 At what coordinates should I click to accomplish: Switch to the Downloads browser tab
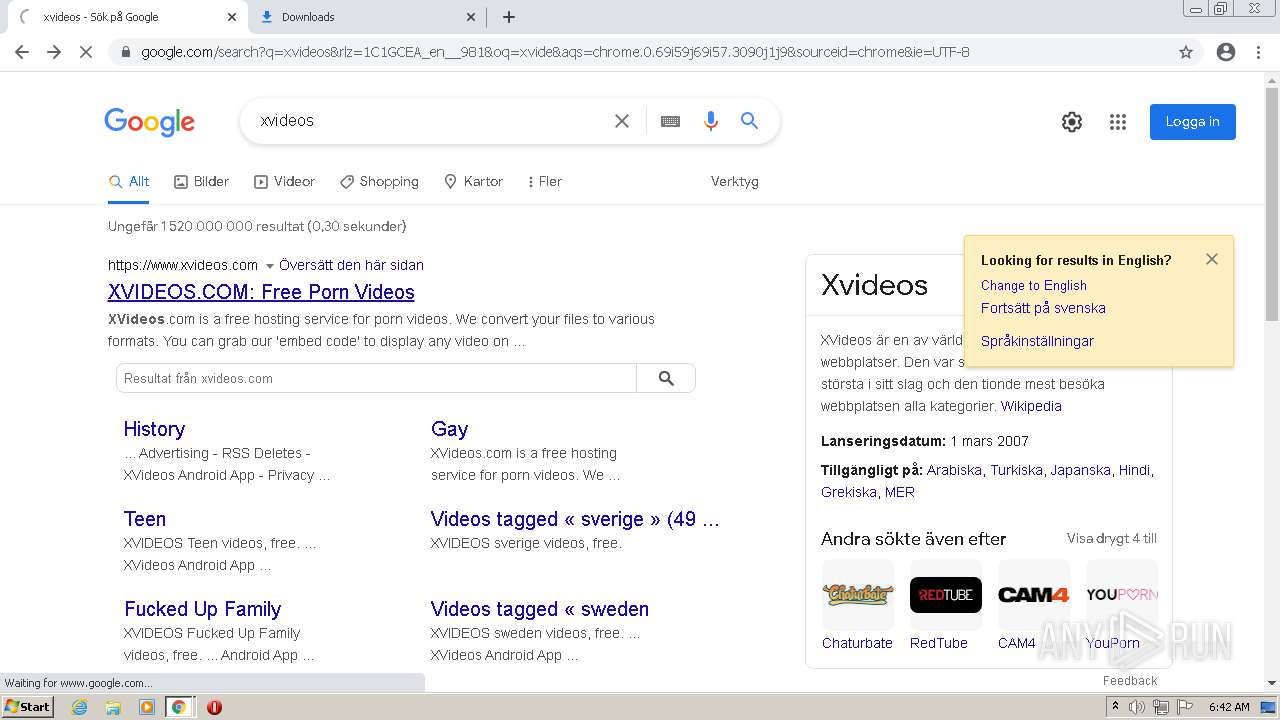click(x=365, y=17)
